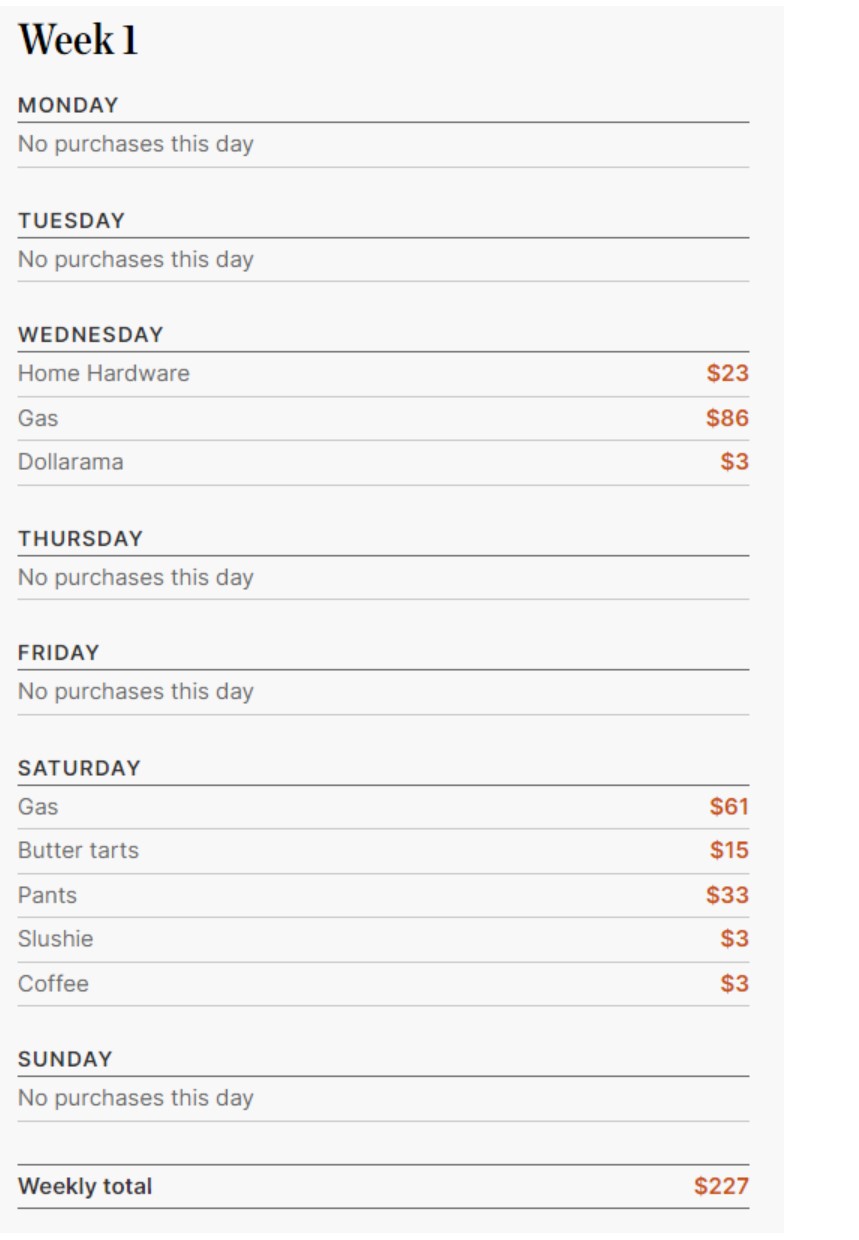859x1240 pixels.
Task: Select the $15 butter tarts amount
Action: (x=729, y=851)
